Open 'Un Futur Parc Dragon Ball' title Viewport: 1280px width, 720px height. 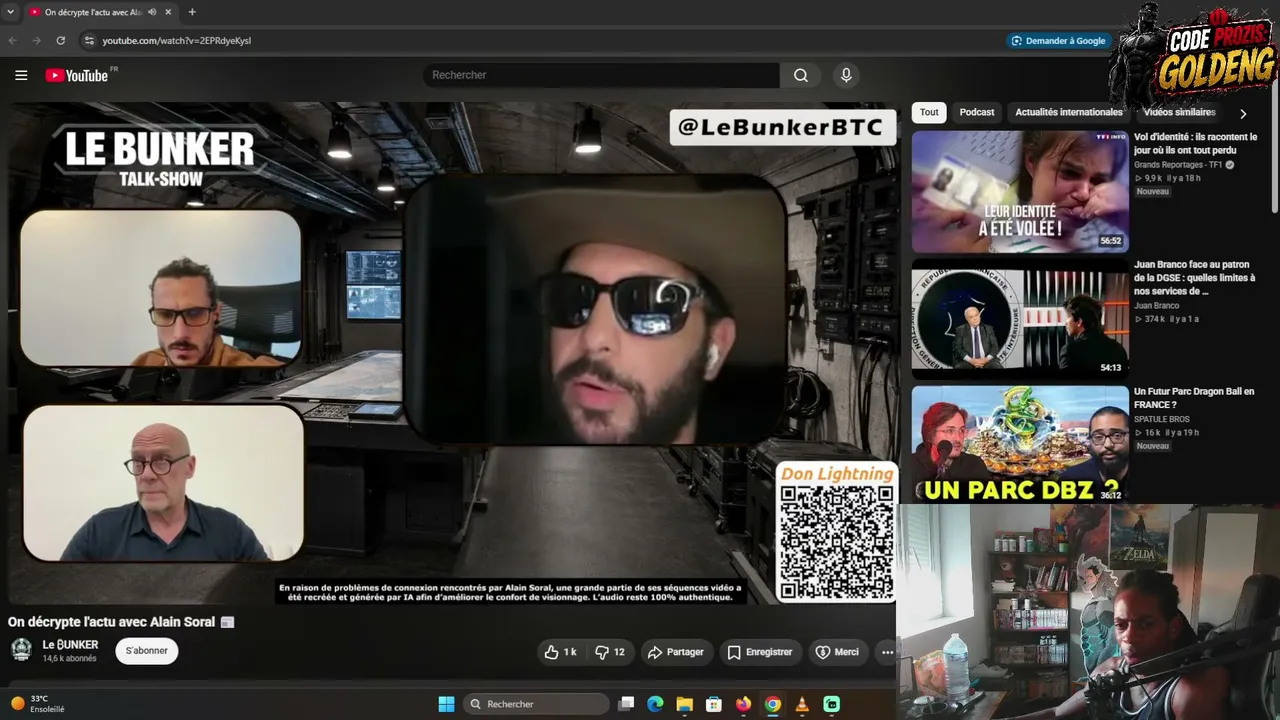1194,398
